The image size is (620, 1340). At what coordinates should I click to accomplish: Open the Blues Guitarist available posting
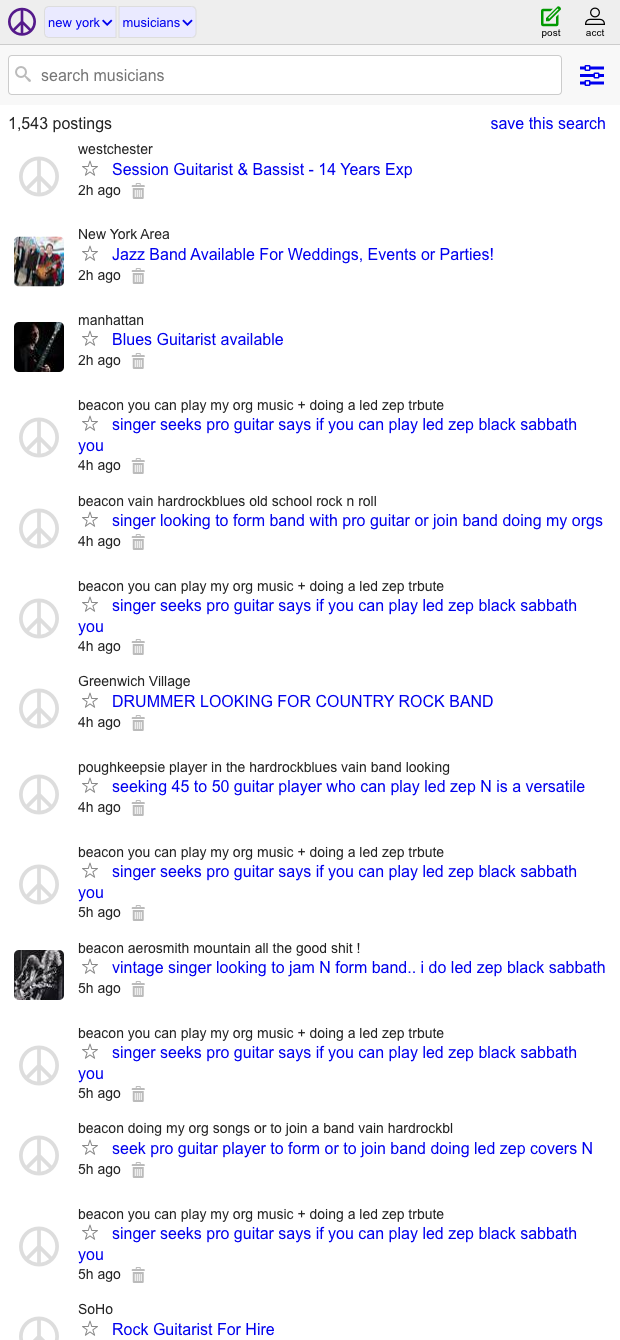[197, 339]
